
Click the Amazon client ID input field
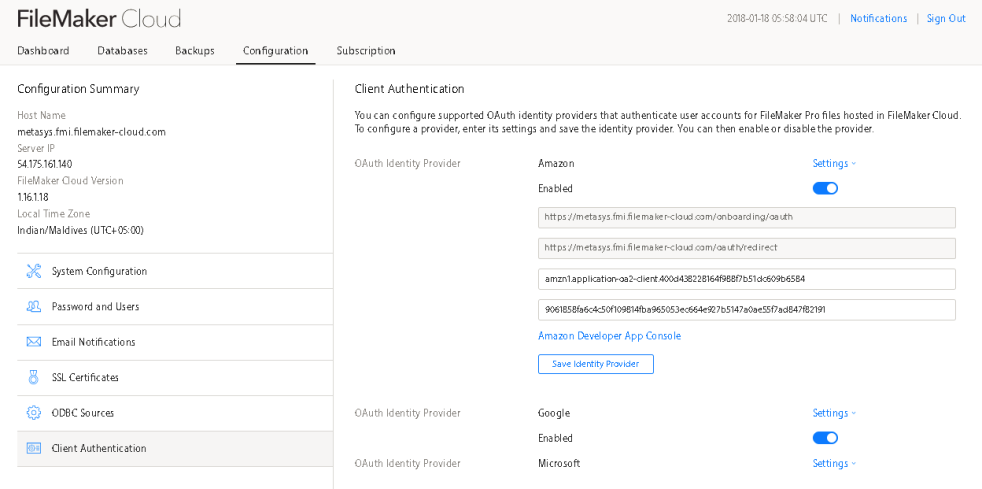[x=746, y=279]
